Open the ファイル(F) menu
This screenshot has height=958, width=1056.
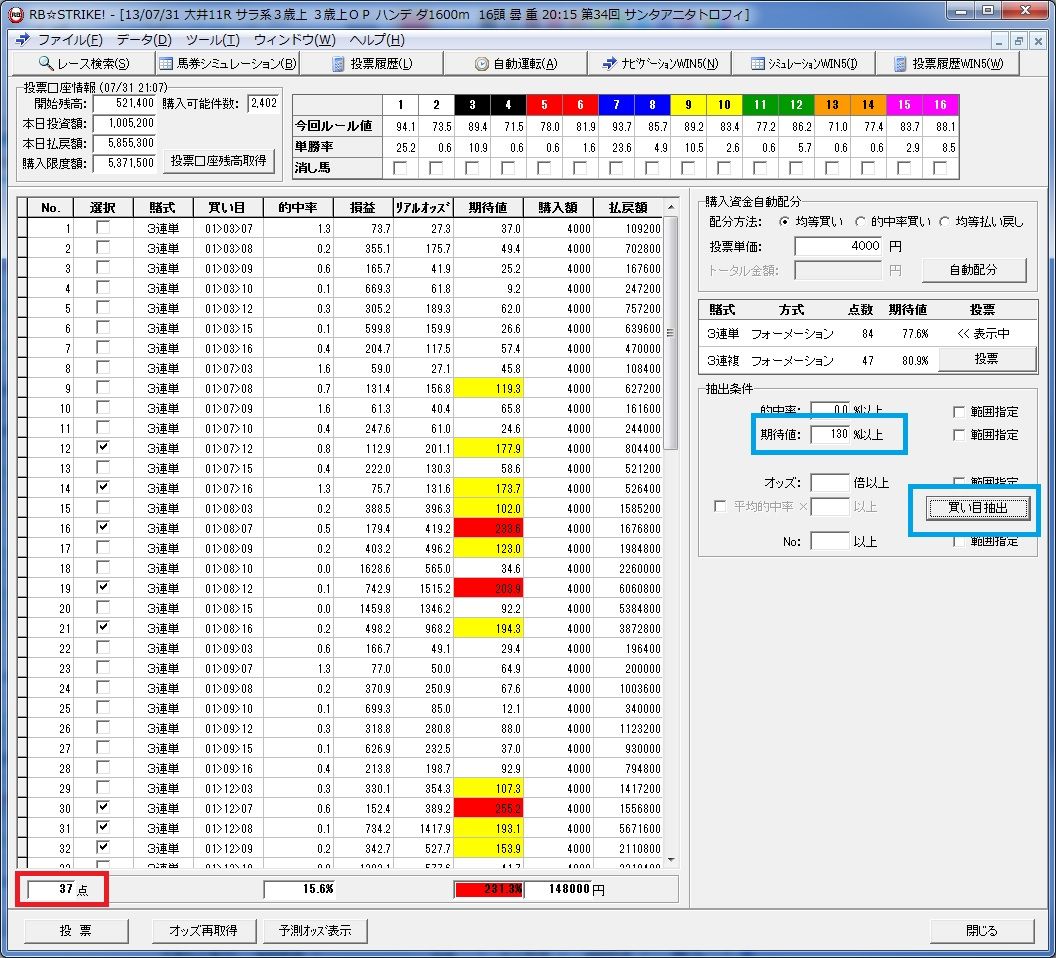click(x=70, y=40)
